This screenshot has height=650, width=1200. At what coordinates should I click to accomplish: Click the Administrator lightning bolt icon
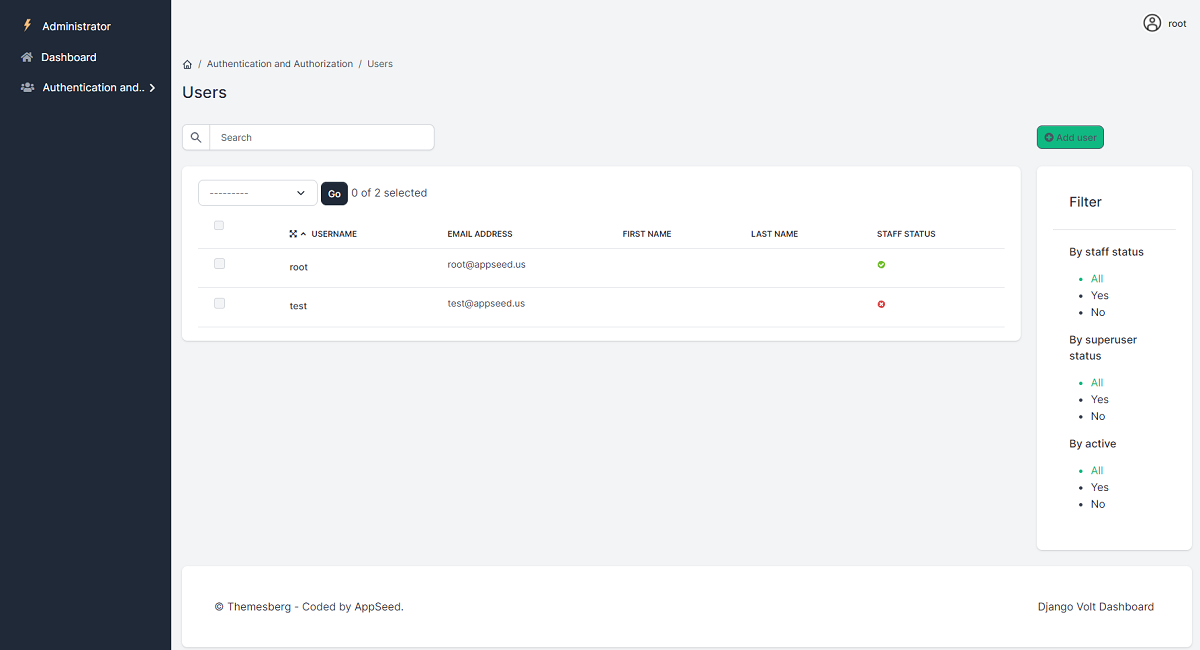(x=25, y=25)
